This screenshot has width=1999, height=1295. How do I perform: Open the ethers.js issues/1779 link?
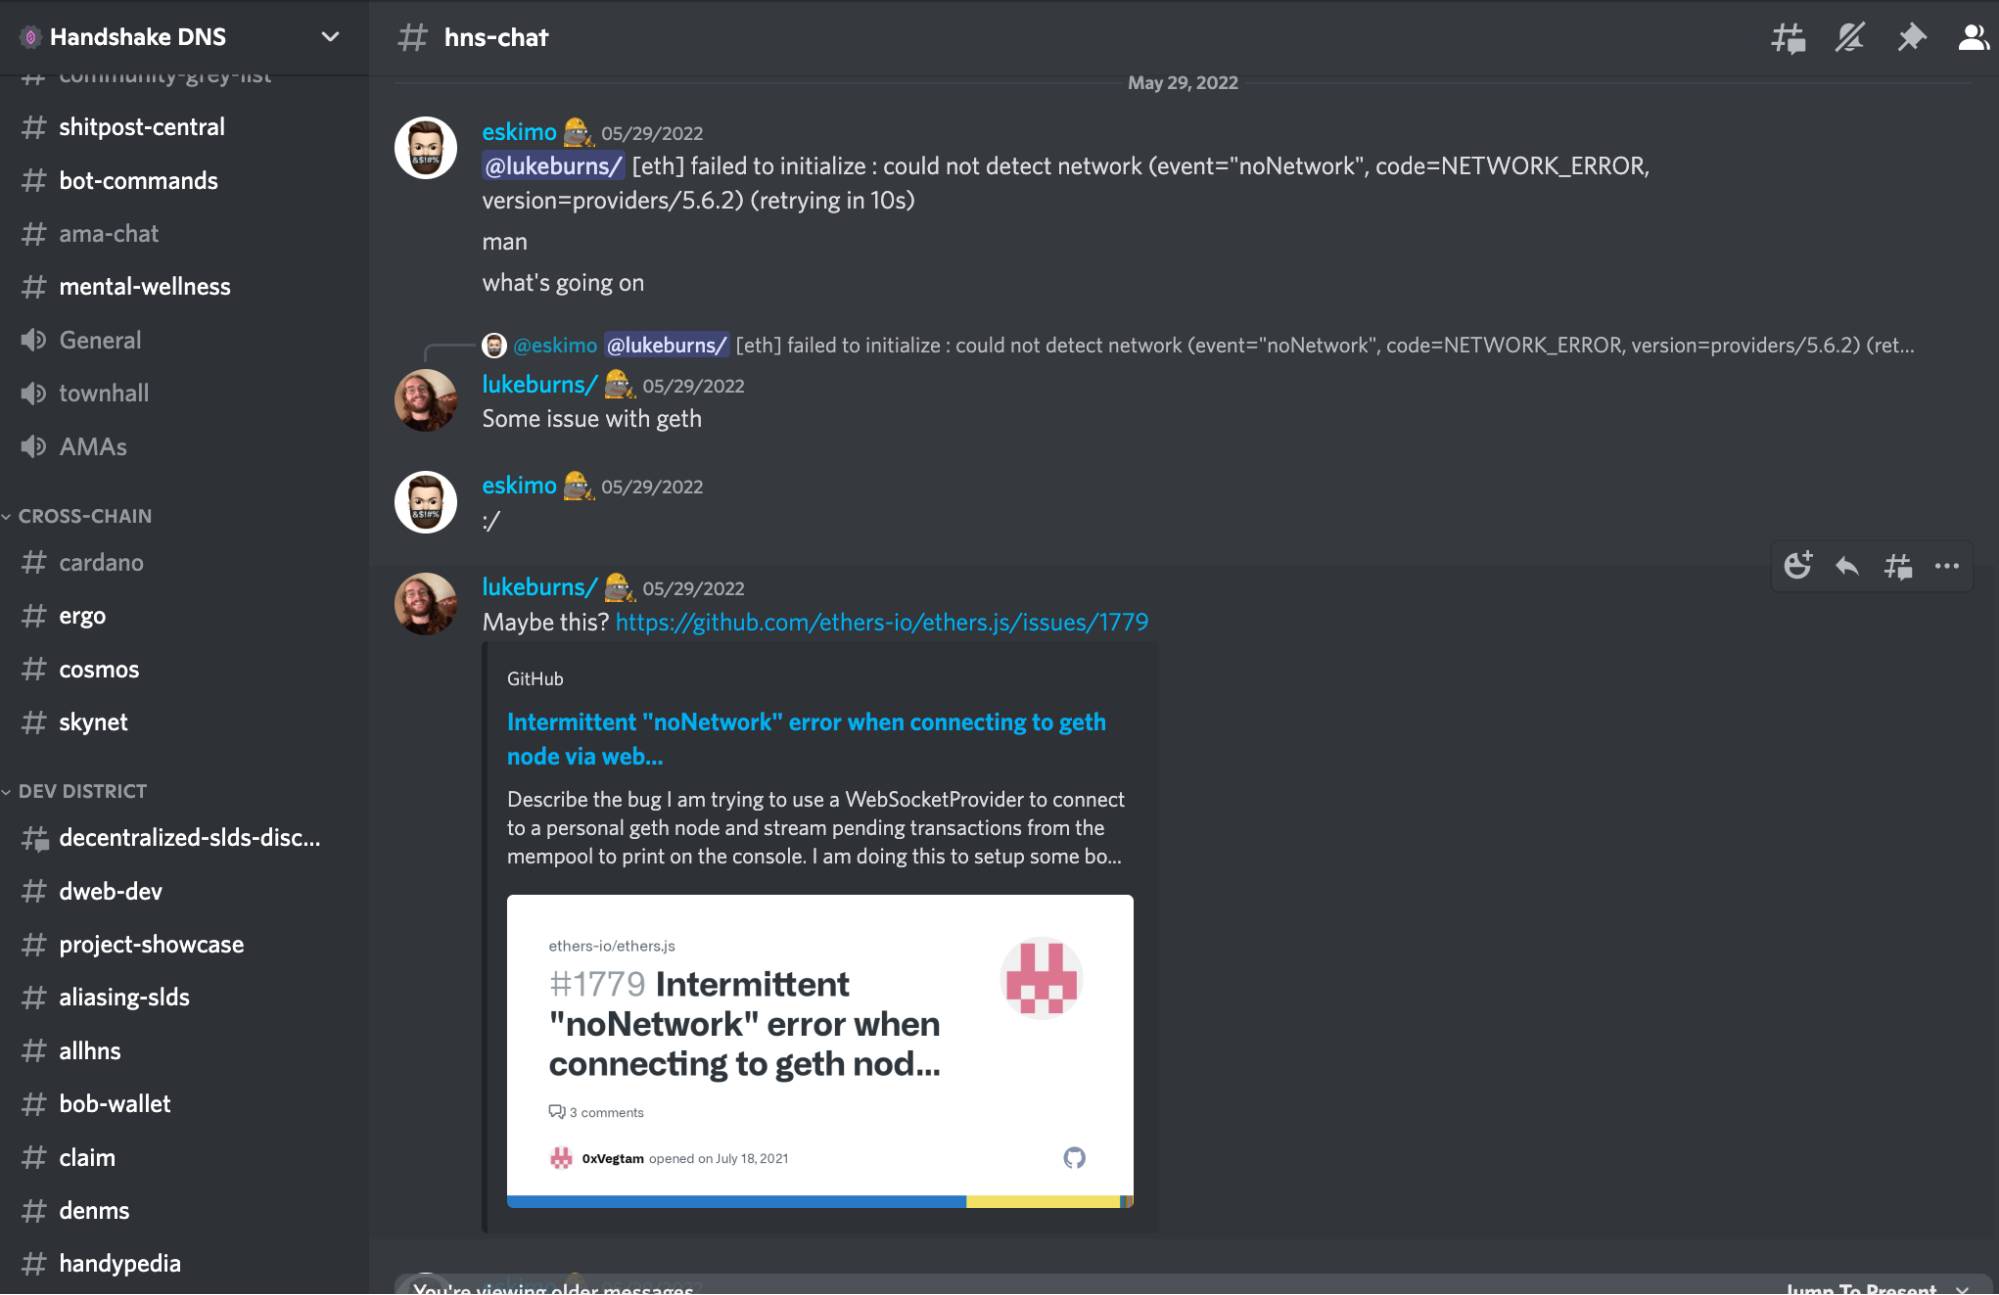click(881, 622)
